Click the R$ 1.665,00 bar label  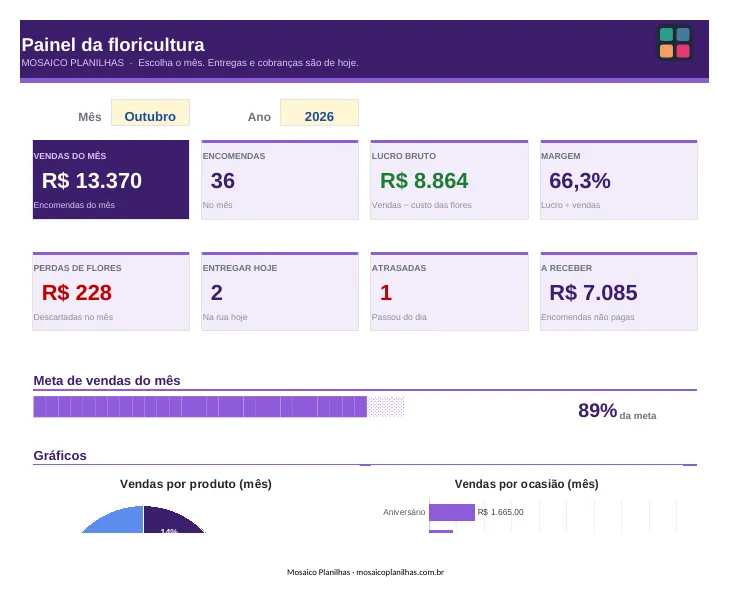[500, 512]
